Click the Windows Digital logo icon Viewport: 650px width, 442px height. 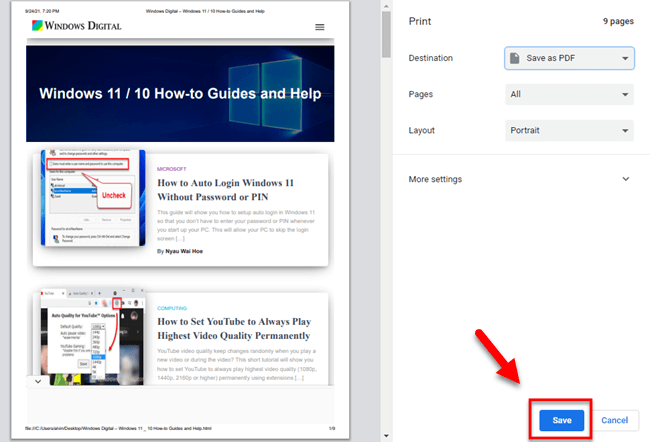pos(37,26)
